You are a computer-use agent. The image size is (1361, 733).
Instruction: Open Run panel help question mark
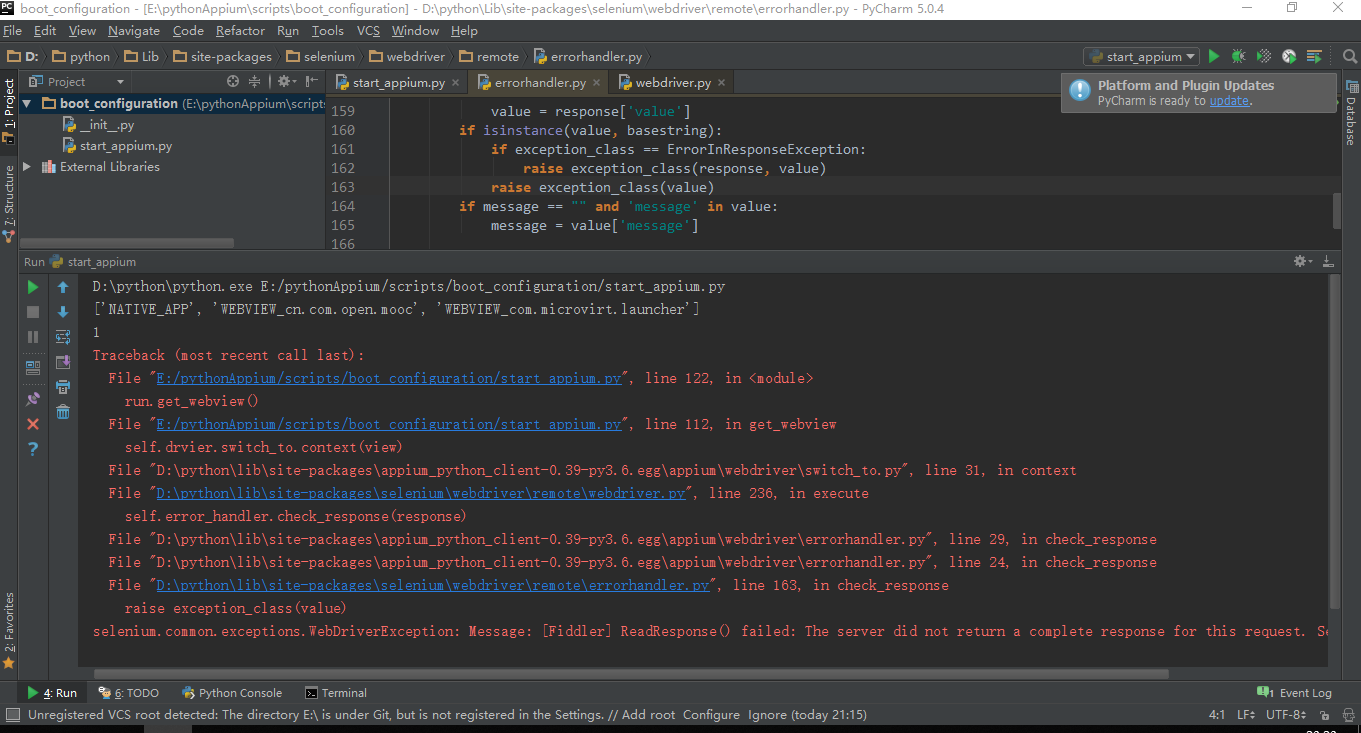coord(33,449)
